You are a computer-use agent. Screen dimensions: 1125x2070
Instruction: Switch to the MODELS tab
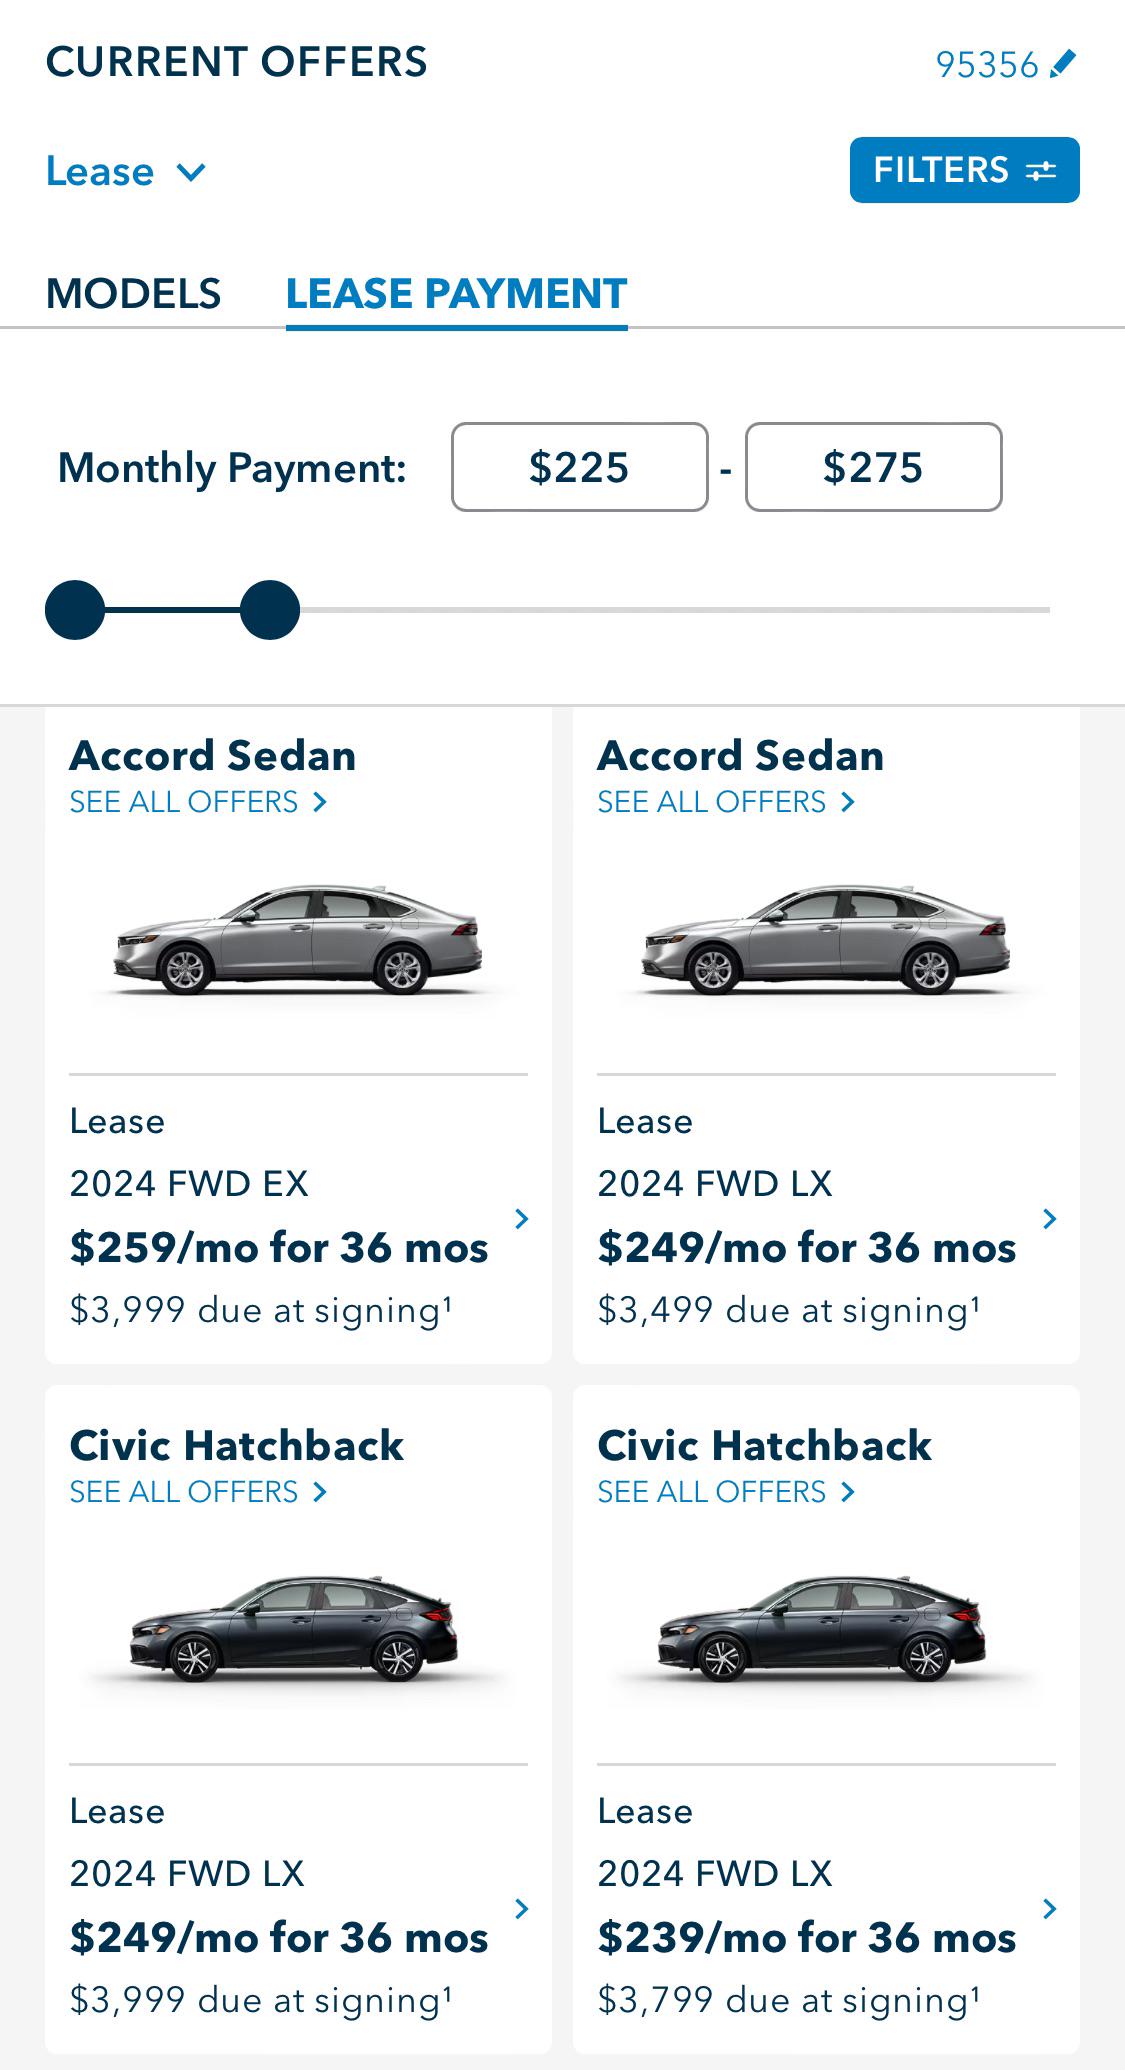pyautogui.click(x=134, y=293)
